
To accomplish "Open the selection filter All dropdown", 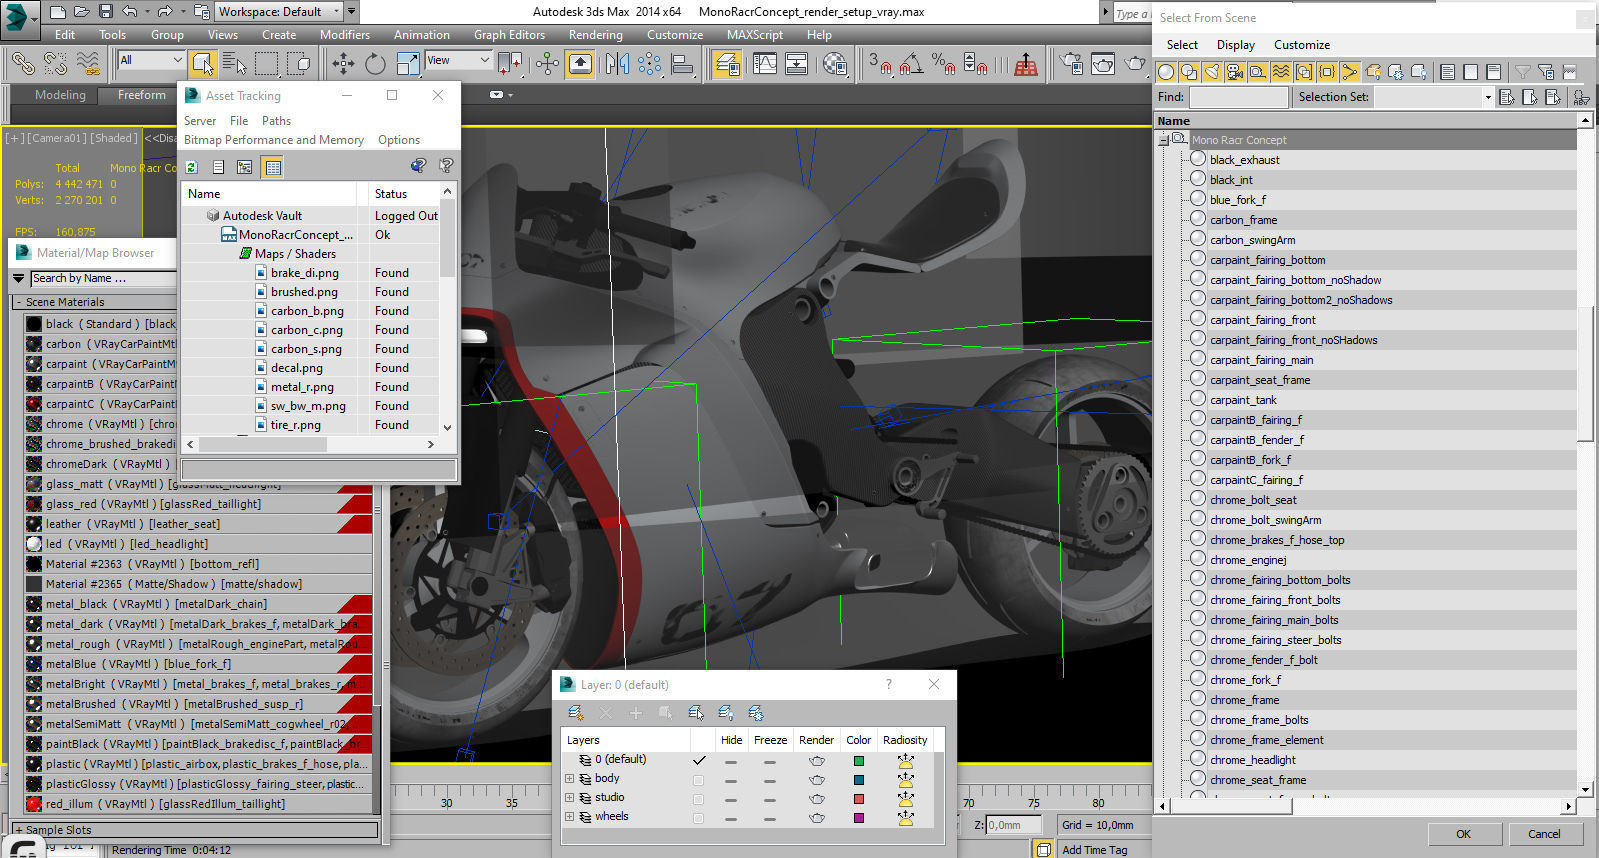I will [151, 61].
